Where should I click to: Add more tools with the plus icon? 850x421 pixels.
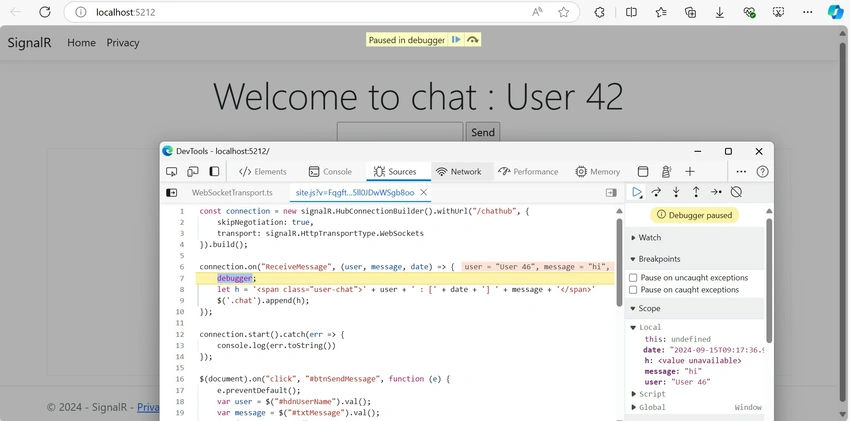point(690,172)
